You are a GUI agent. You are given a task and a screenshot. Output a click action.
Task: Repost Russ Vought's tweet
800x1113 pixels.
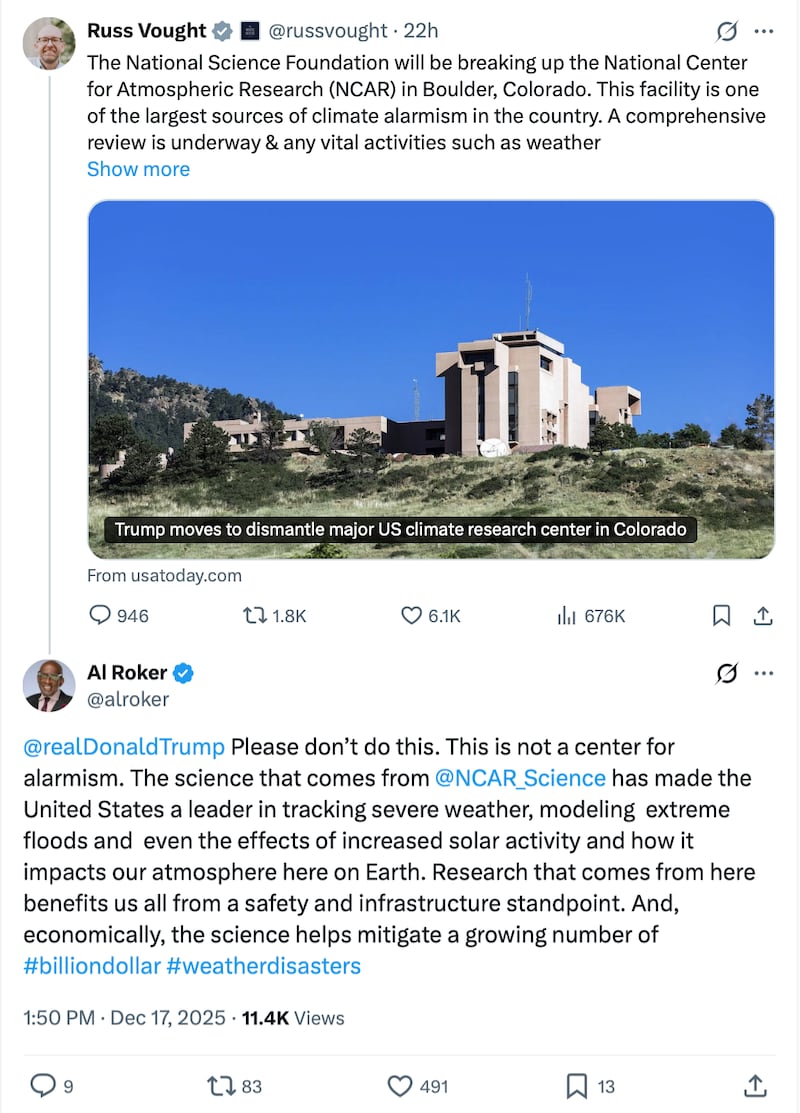point(257,616)
